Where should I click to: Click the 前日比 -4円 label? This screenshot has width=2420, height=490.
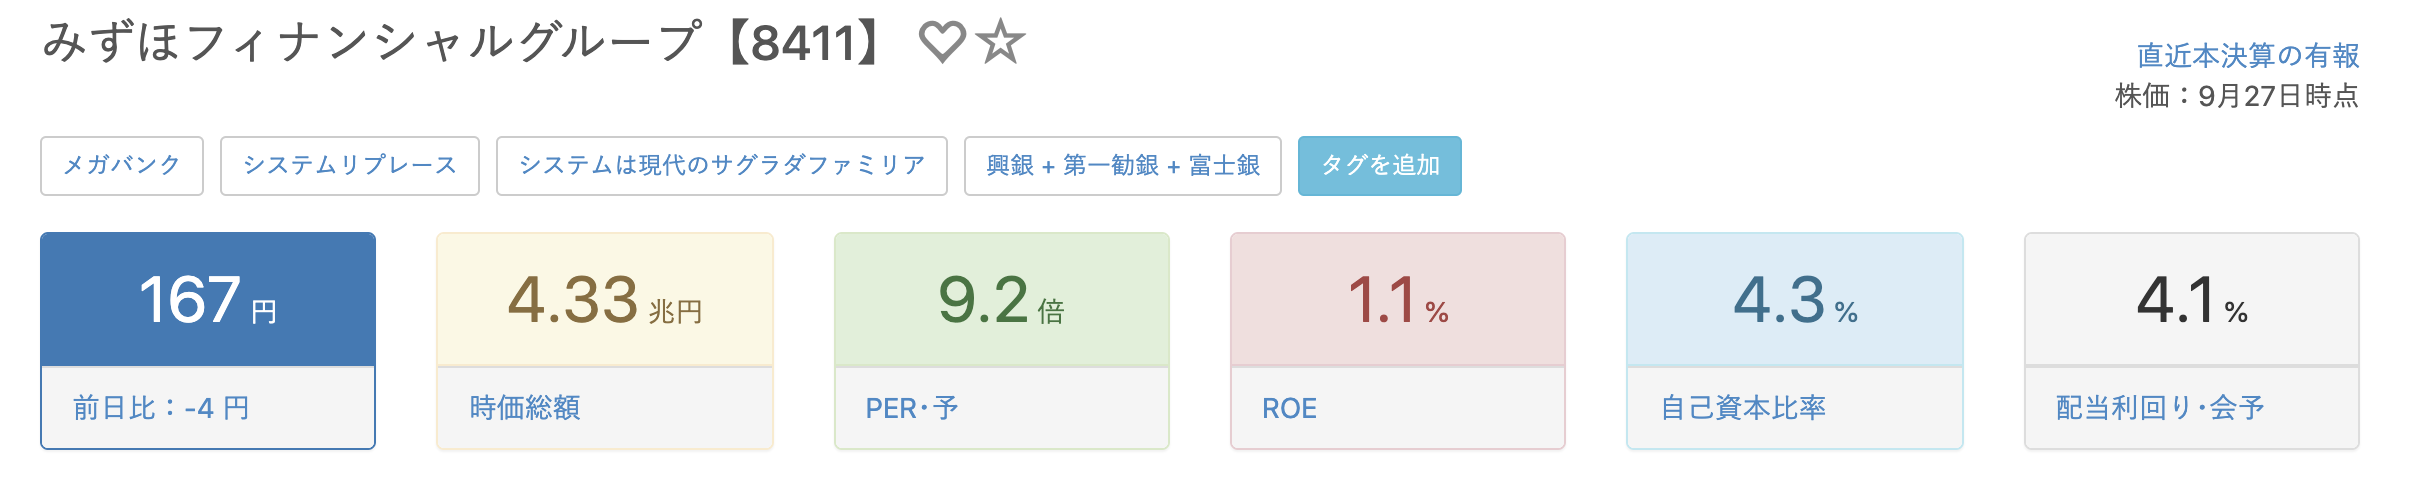tap(161, 408)
